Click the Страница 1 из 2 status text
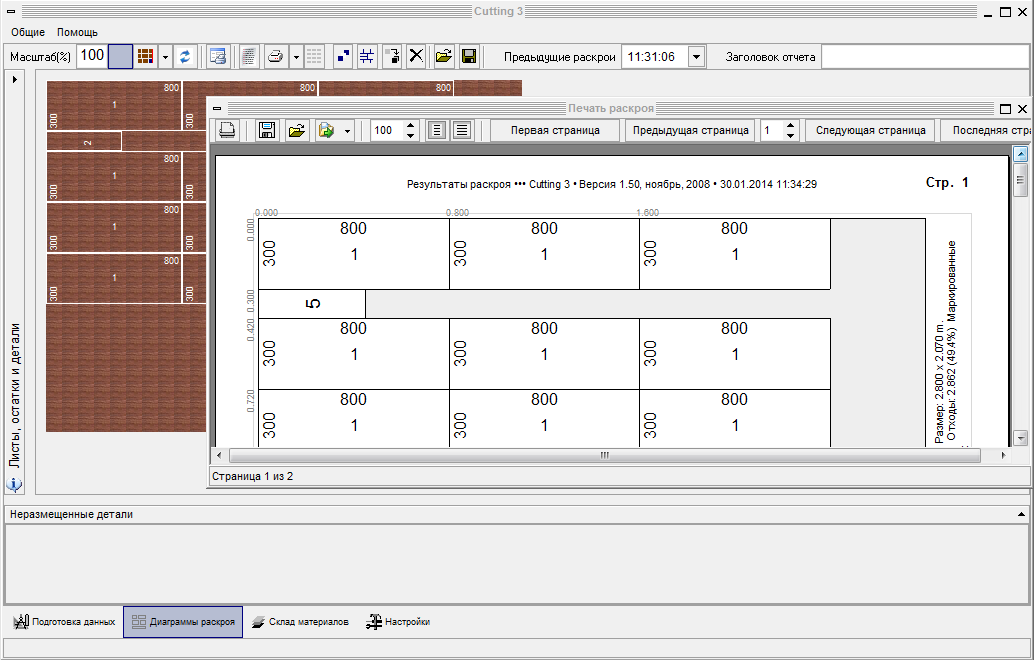Screen dimensions: 1034x660 (253, 476)
